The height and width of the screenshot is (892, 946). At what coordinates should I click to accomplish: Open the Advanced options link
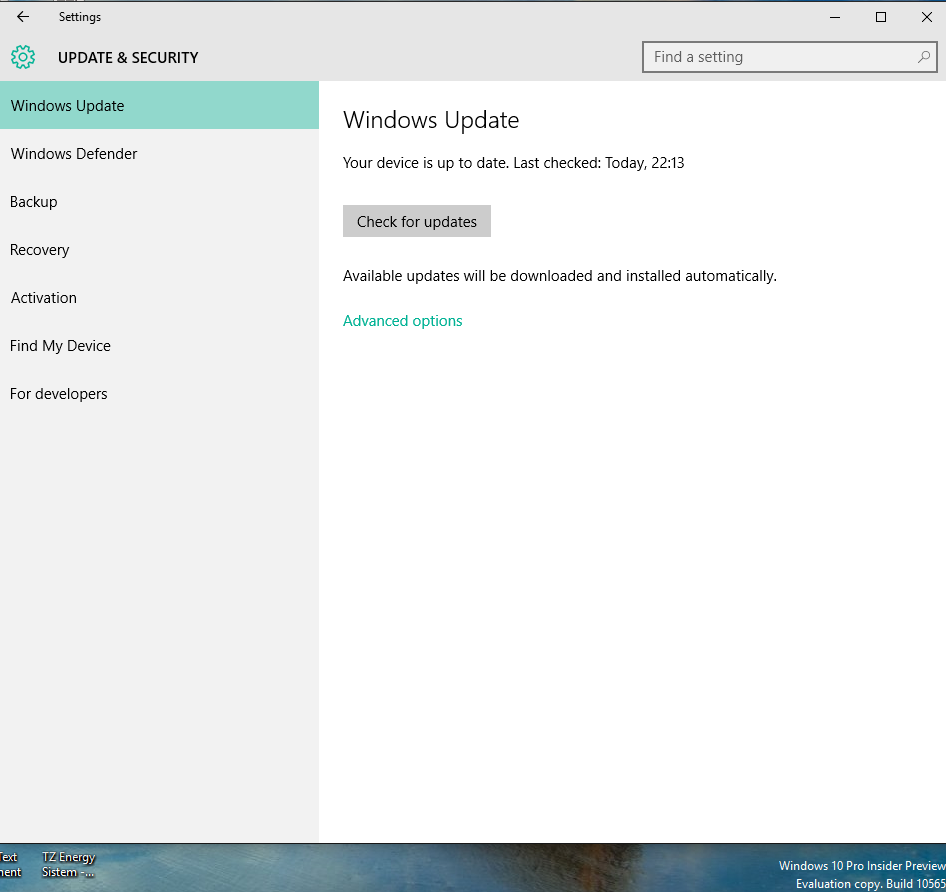tap(402, 320)
